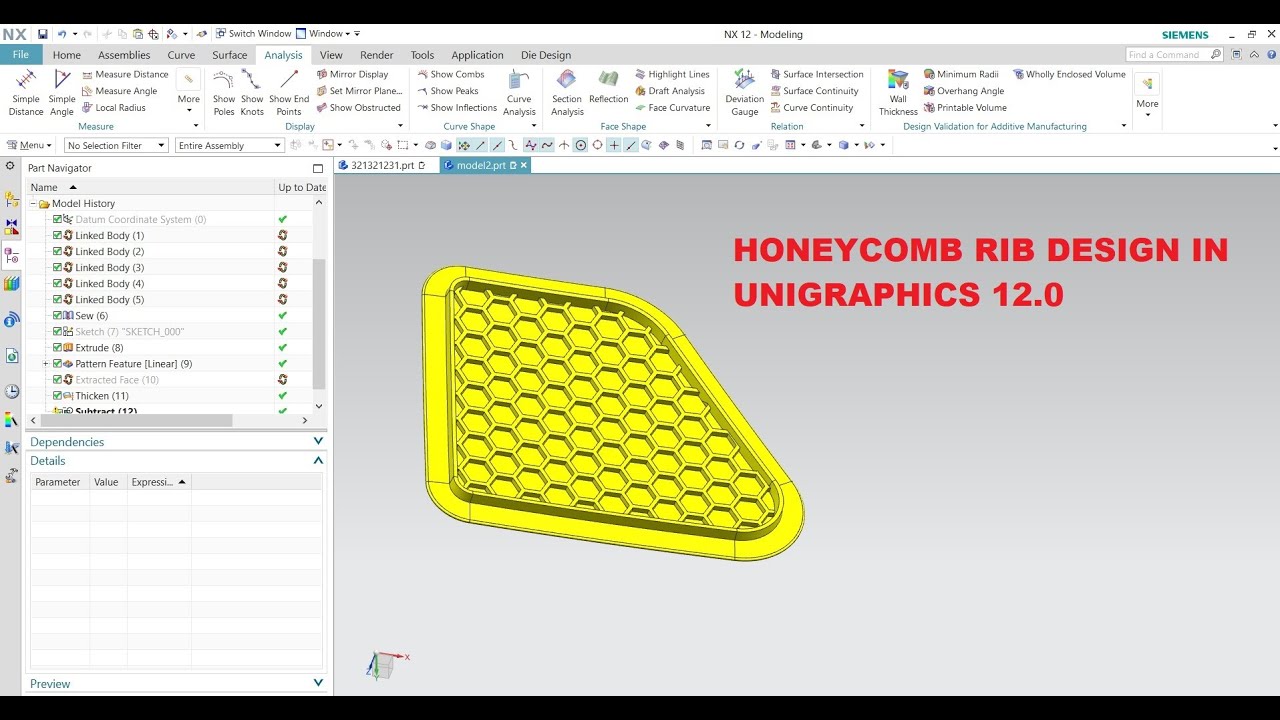Toggle checkbox for Linked Body (5)
Image resolution: width=1280 pixels, height=720 pixels.
(58, 300)
